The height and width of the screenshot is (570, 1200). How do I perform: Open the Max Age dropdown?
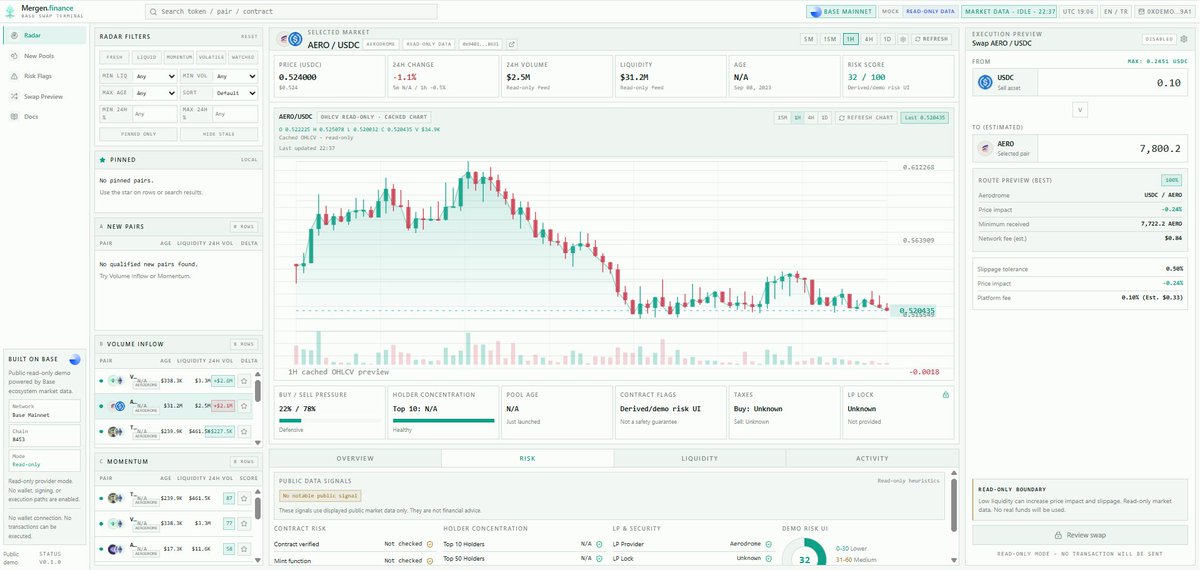(153, 93)
